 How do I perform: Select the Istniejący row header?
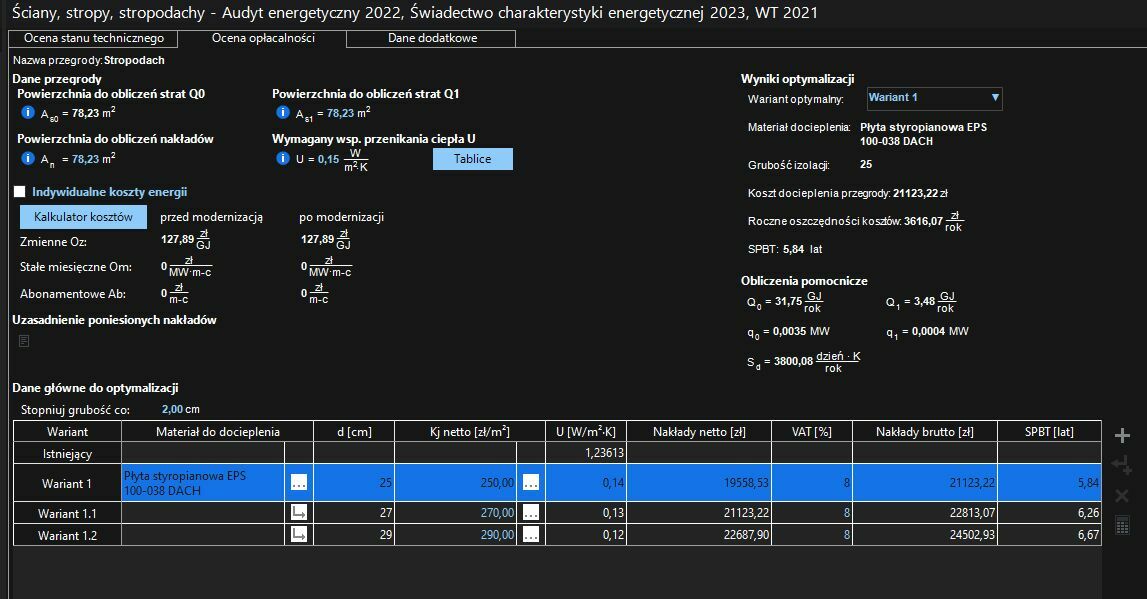[67, 453]
